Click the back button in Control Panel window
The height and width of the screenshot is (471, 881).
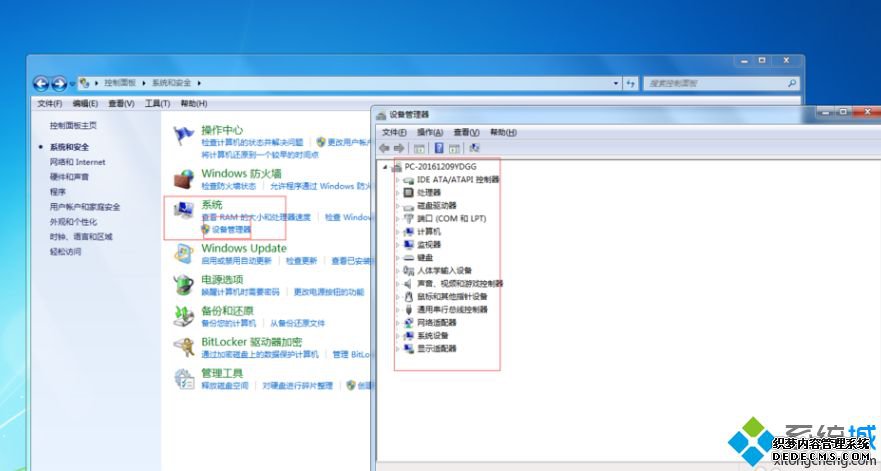(41, 84)
